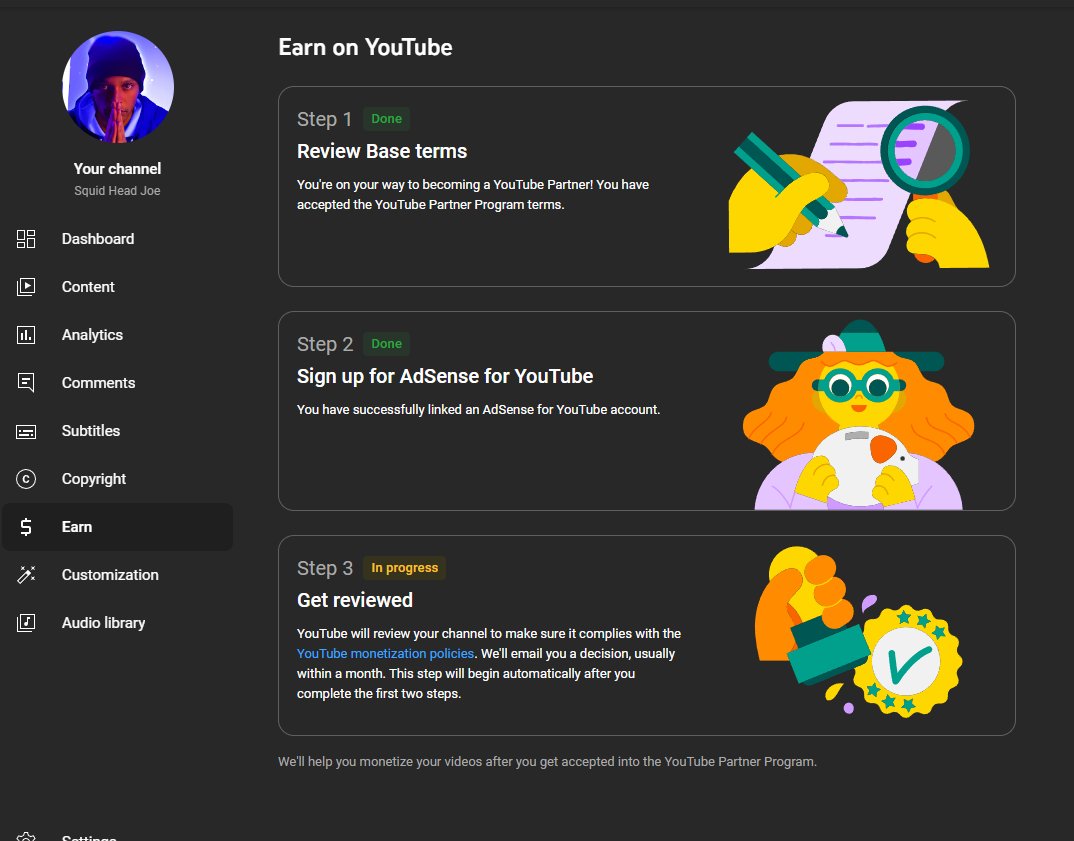Click the channel profile picture
Image resolution: width=1074 pixels, height=841 pixels.
click(x=118, y=87)
